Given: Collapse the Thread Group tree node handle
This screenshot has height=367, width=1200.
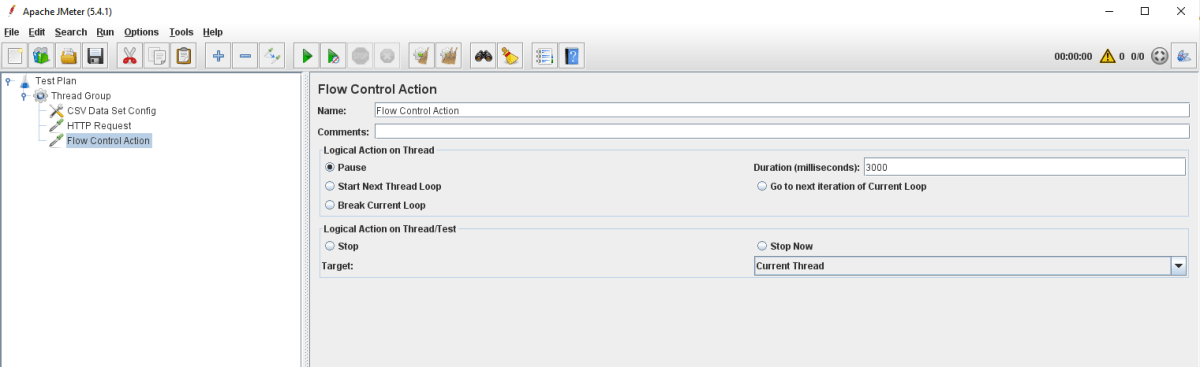Looking at the screenshot, I should pyautogui.click(x=24, y=96).
